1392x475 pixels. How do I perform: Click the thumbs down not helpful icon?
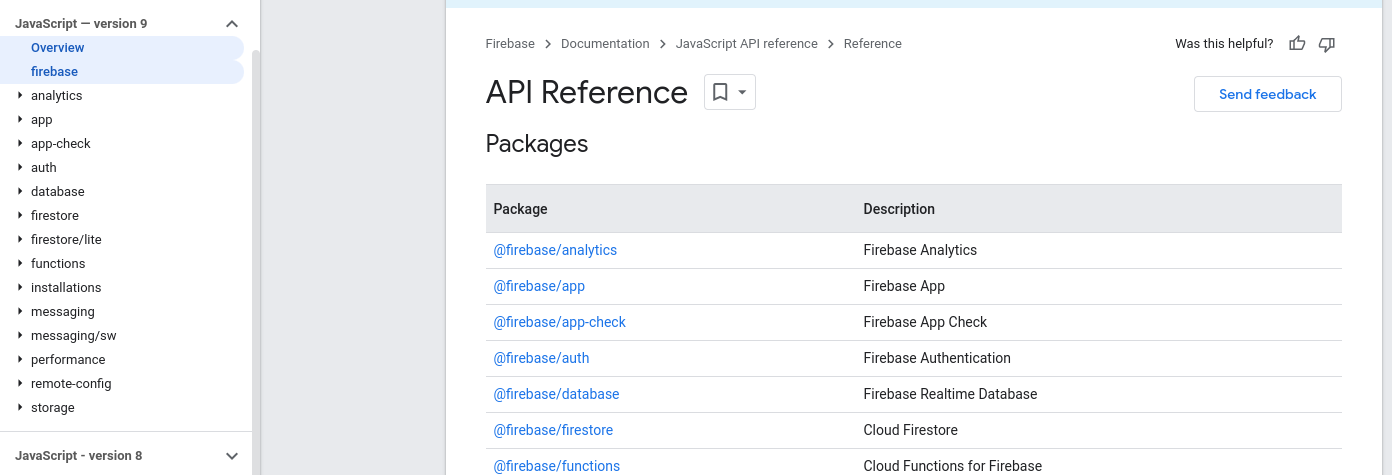[1327, 44]
